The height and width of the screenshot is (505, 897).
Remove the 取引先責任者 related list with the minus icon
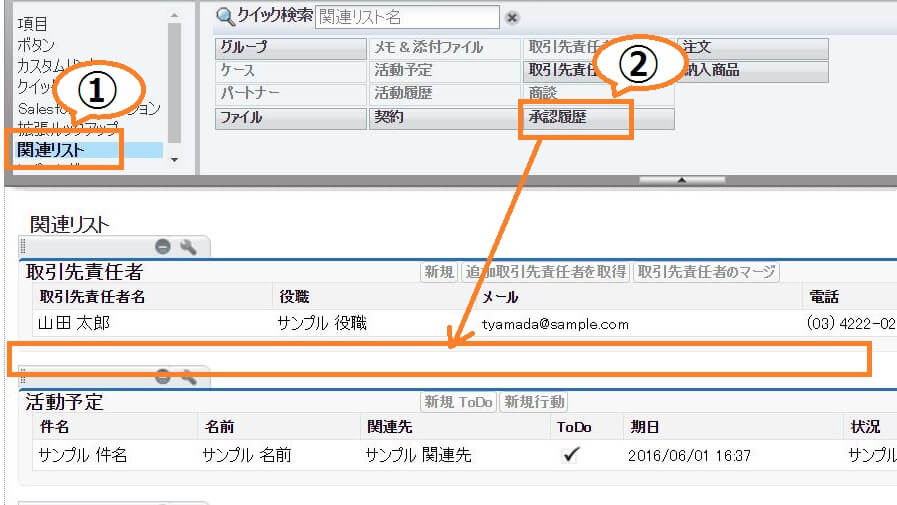[x=162, y=246]
